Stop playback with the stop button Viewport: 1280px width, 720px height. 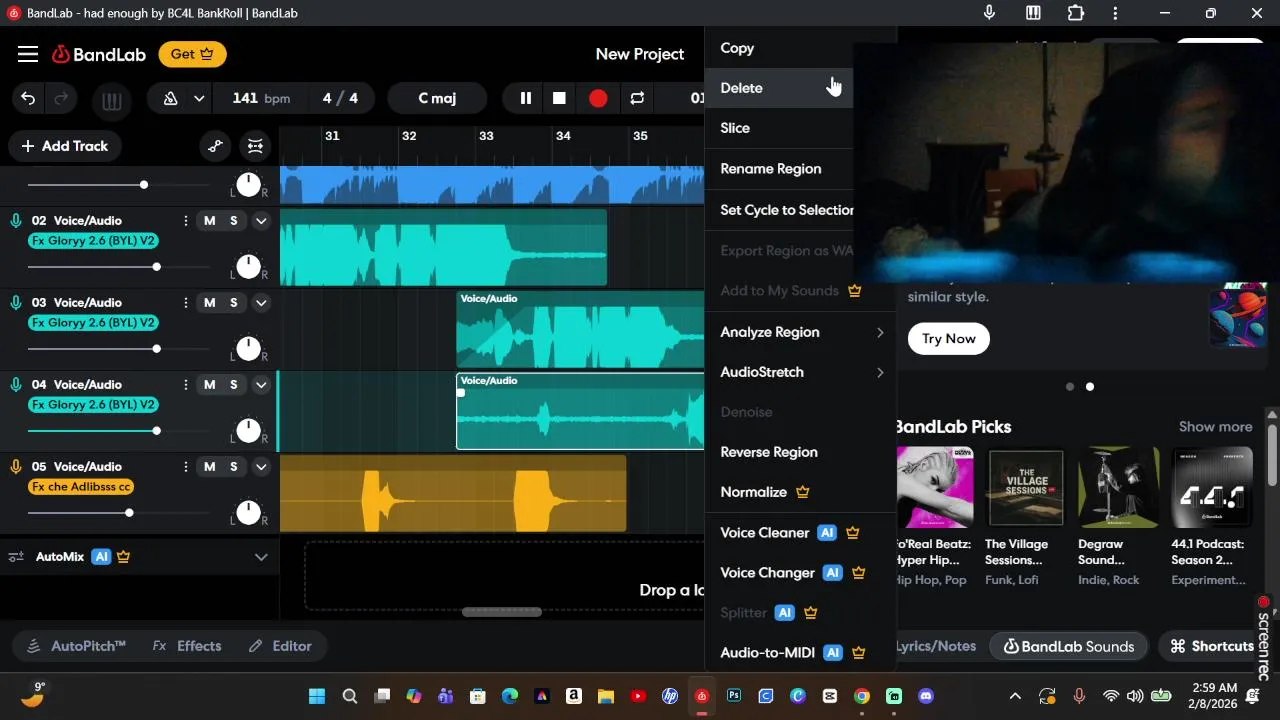[x=560, y=98]
